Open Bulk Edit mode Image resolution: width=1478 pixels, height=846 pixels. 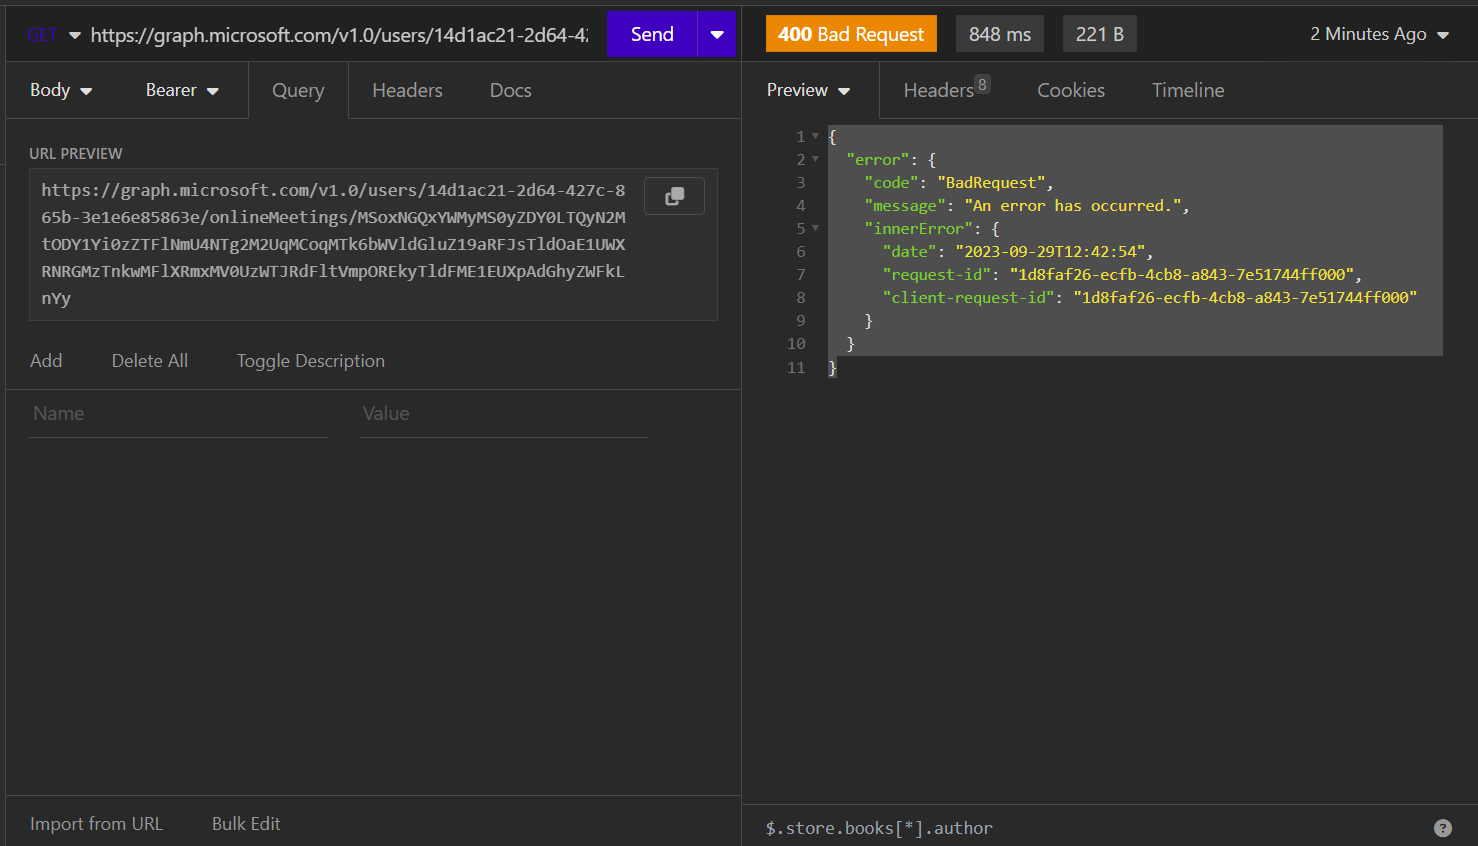tap(246, 824)
